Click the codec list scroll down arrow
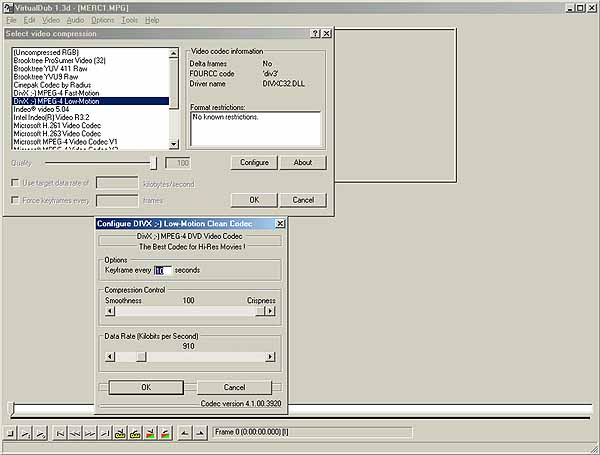Image resolution: width=600 pixels, height=455 pixels. click(174, 144)
